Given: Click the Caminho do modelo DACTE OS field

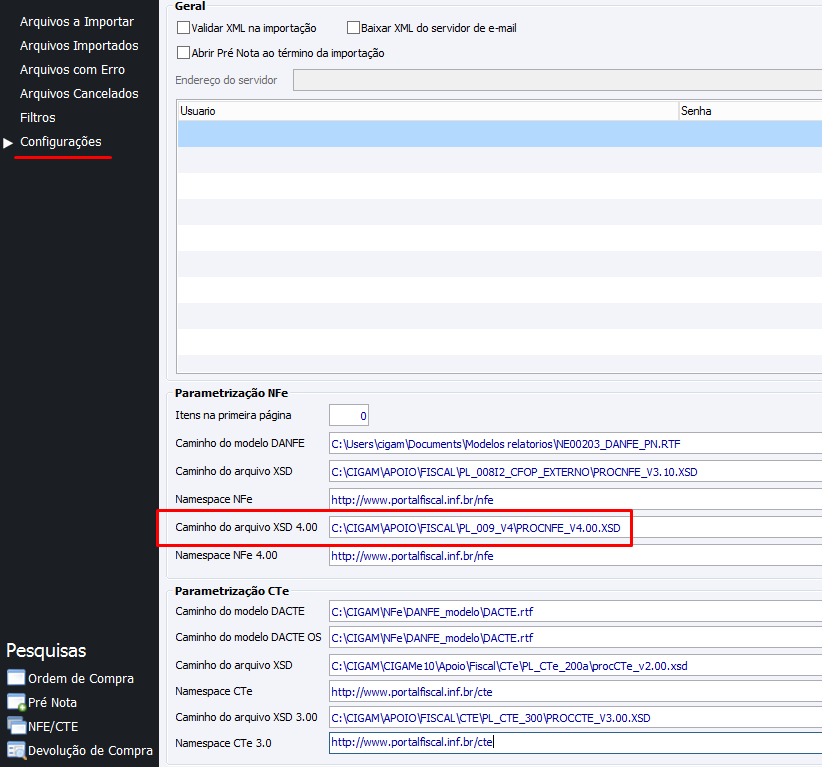Looking at the screenshot, I should (x=575, y=638).
